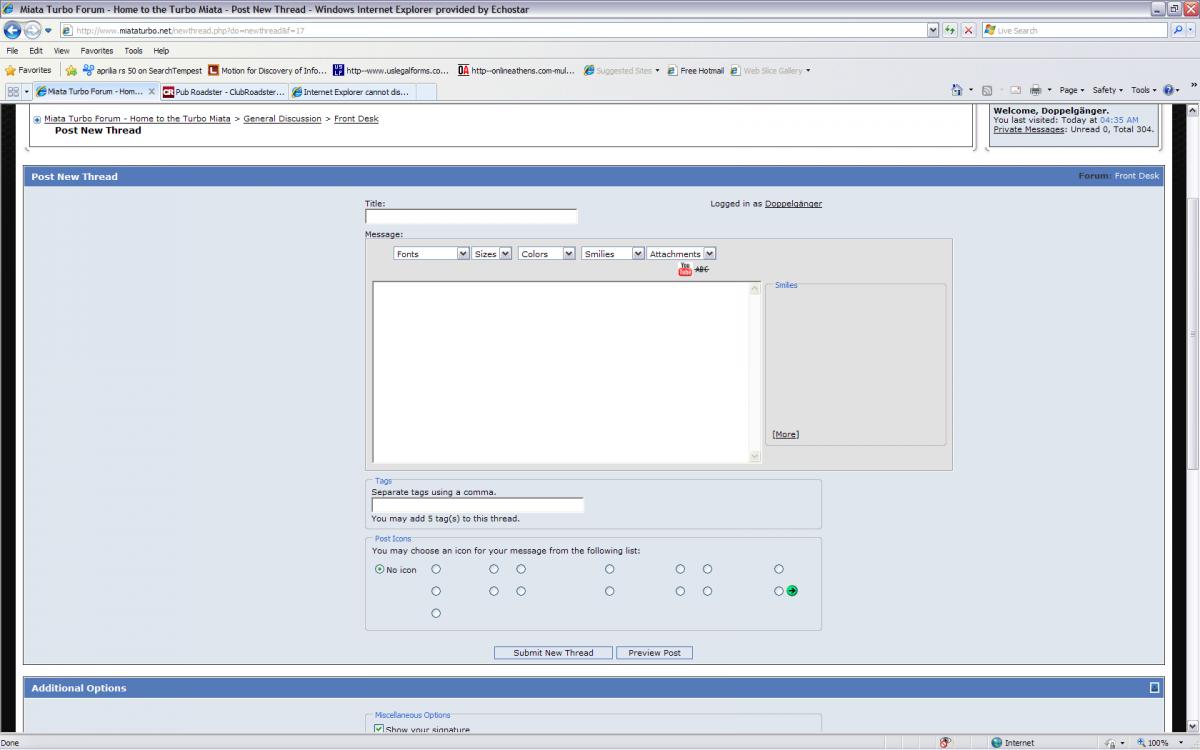Open the Help menu
Screen dimensions: 1200x750
click(x=161, y=50)
